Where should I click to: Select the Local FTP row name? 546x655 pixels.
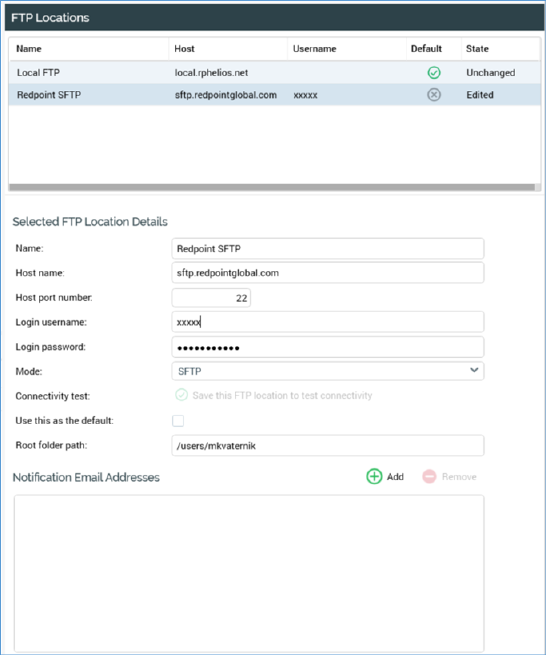tap(38, 73)
